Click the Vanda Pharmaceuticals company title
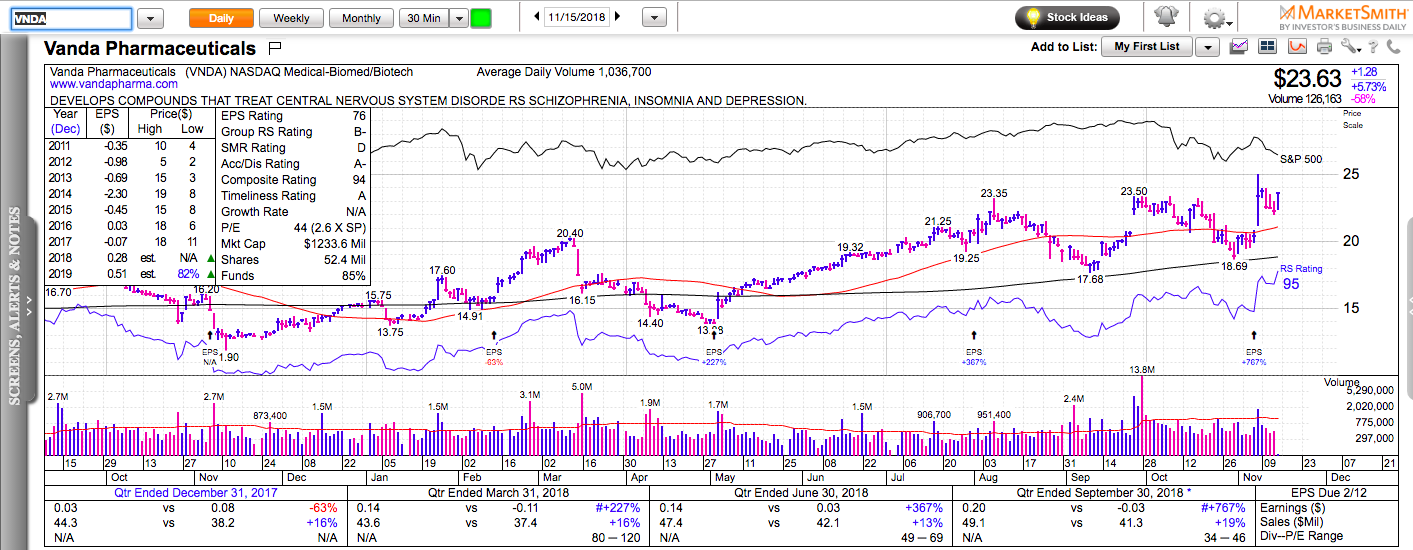1413x550 pixels. pos(150,48)
